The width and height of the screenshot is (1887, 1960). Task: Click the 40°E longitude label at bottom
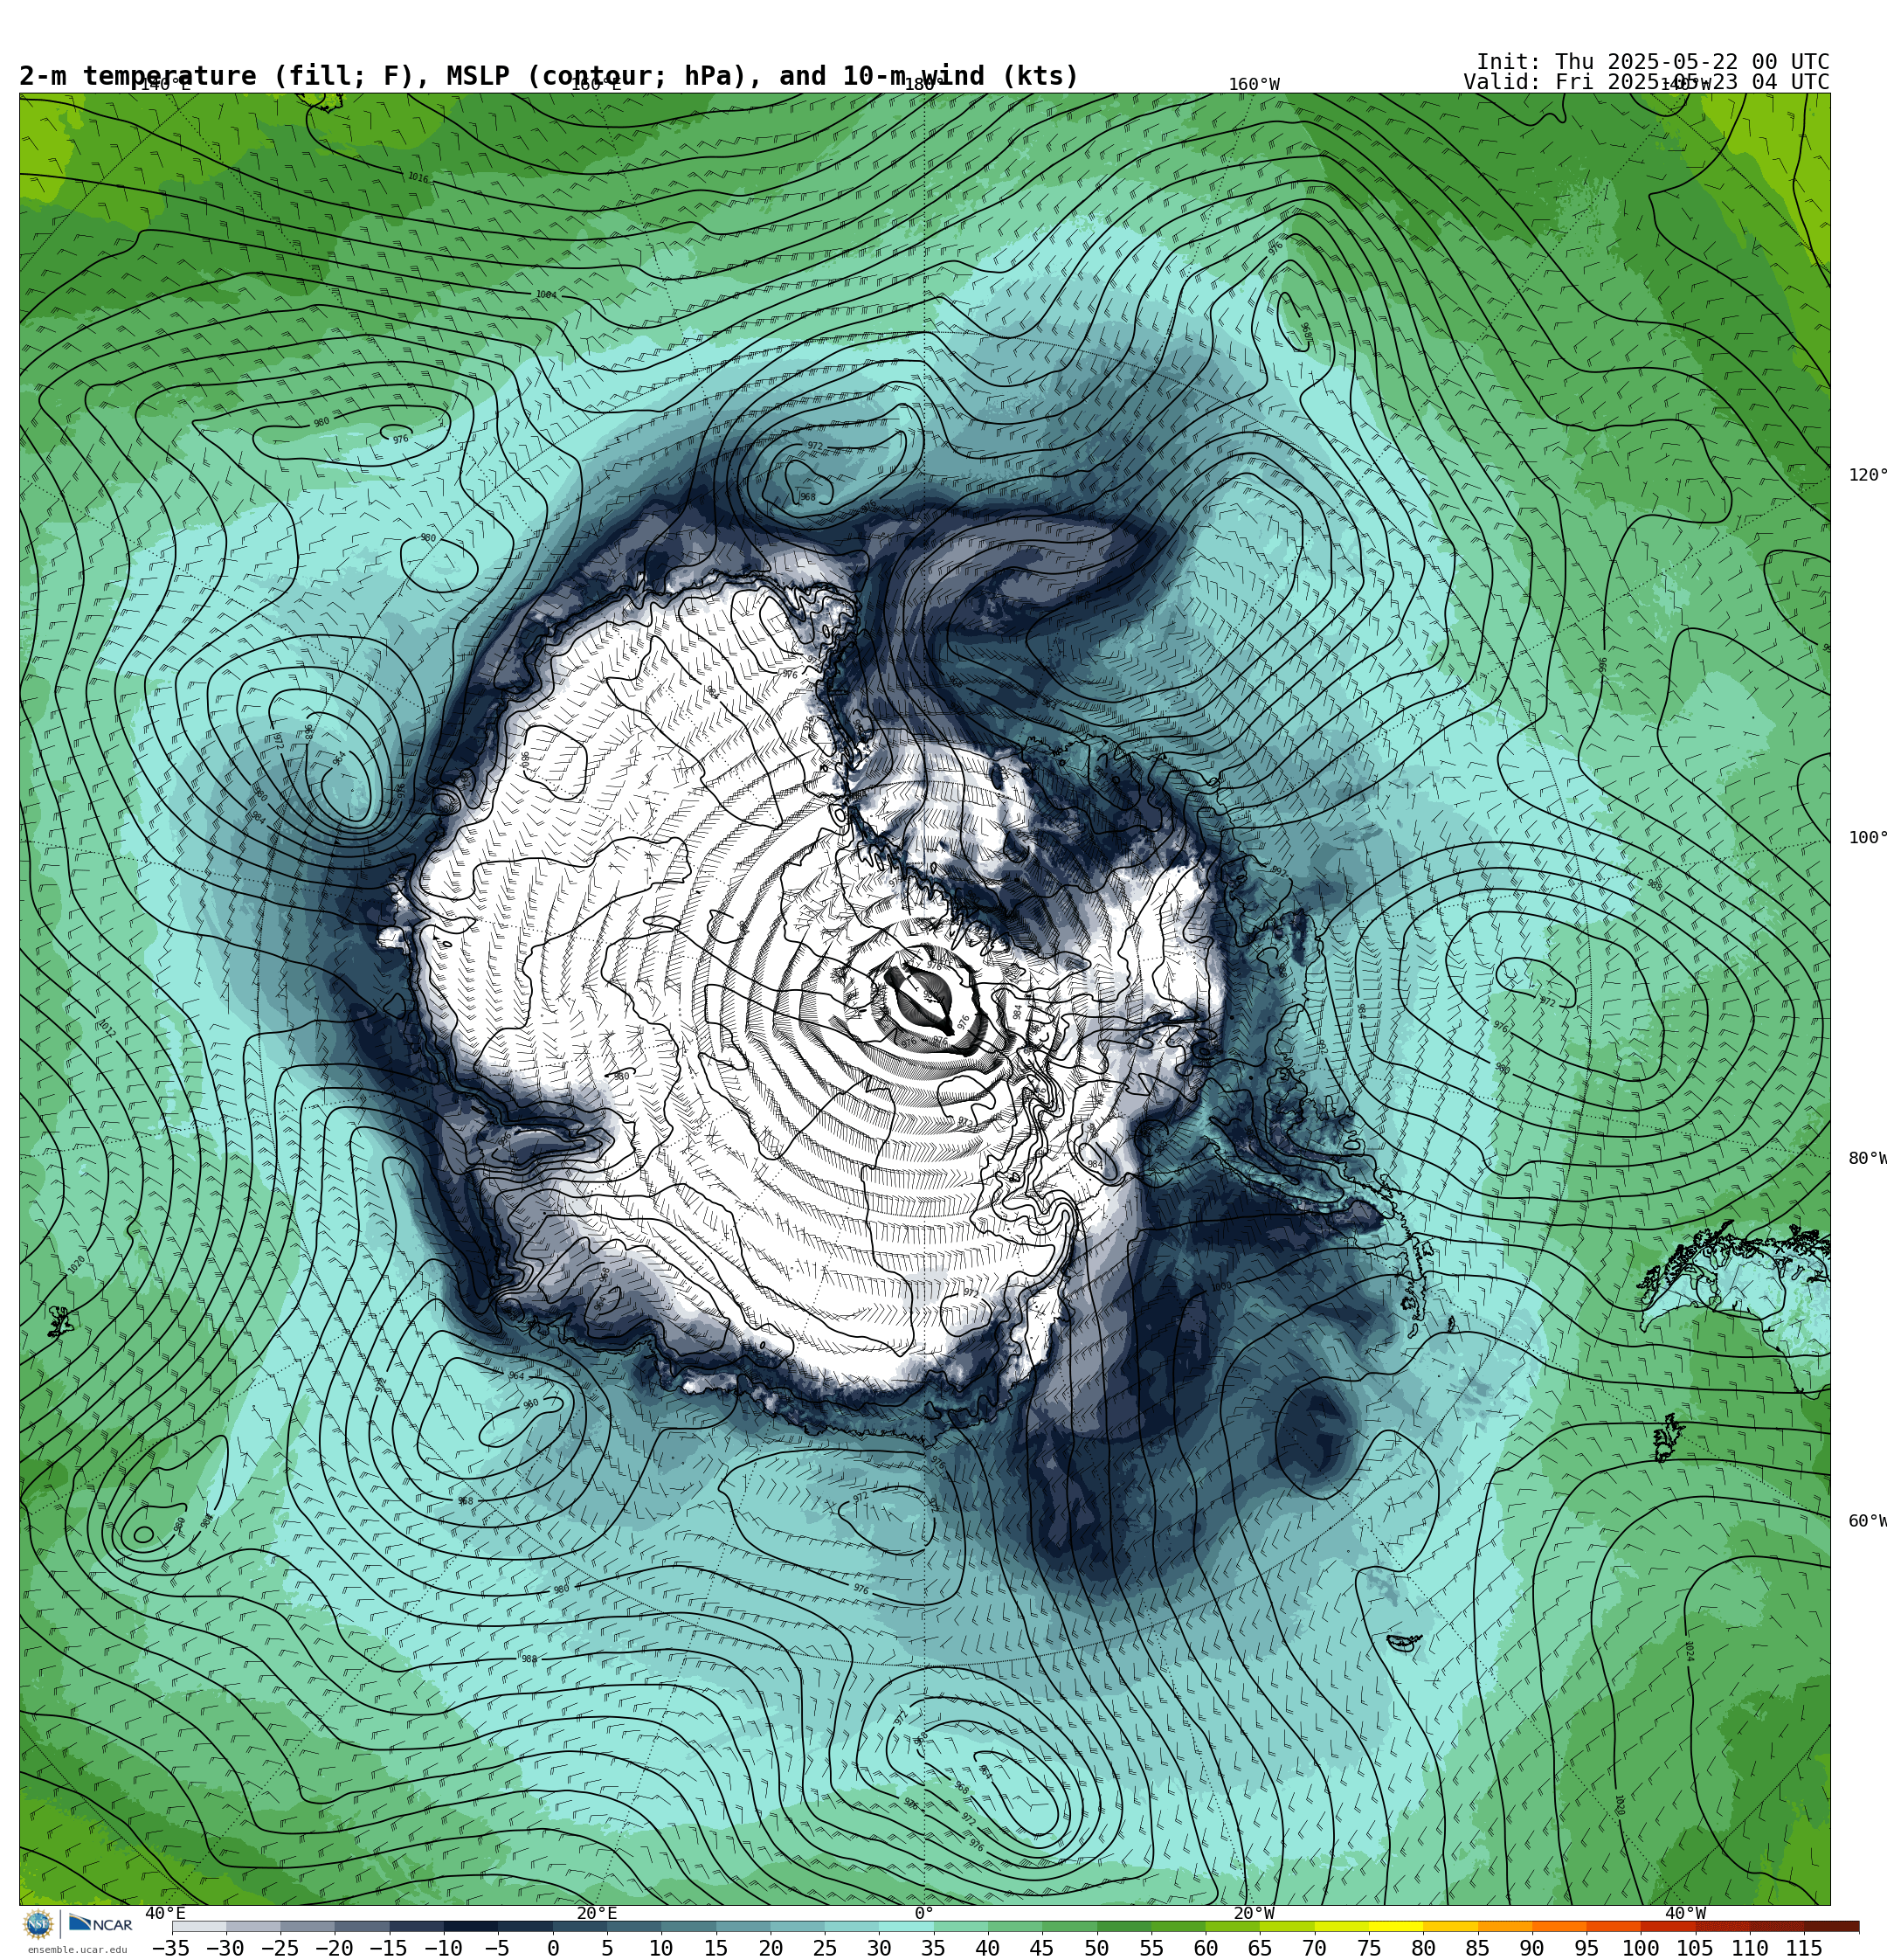point(165,1913)
